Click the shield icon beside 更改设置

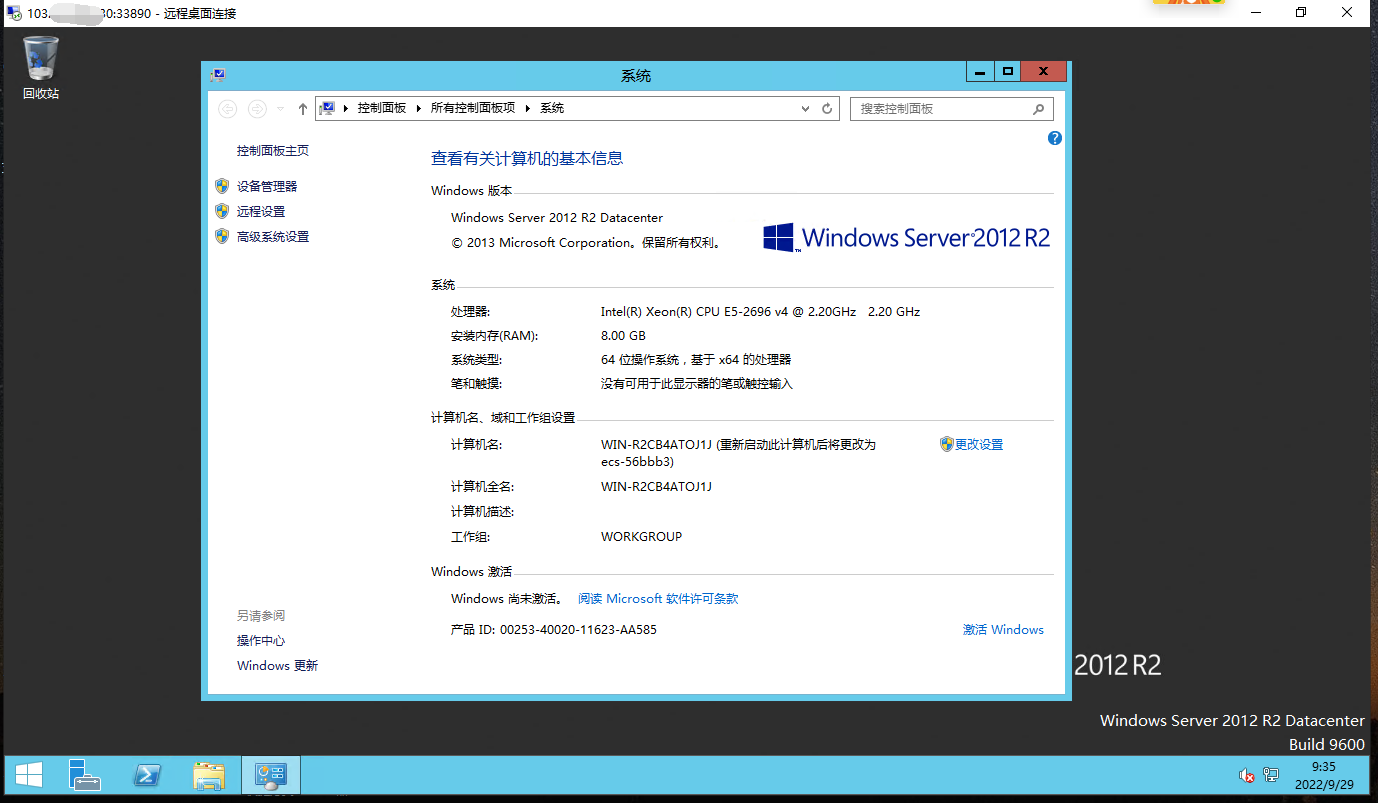[947, 444]
